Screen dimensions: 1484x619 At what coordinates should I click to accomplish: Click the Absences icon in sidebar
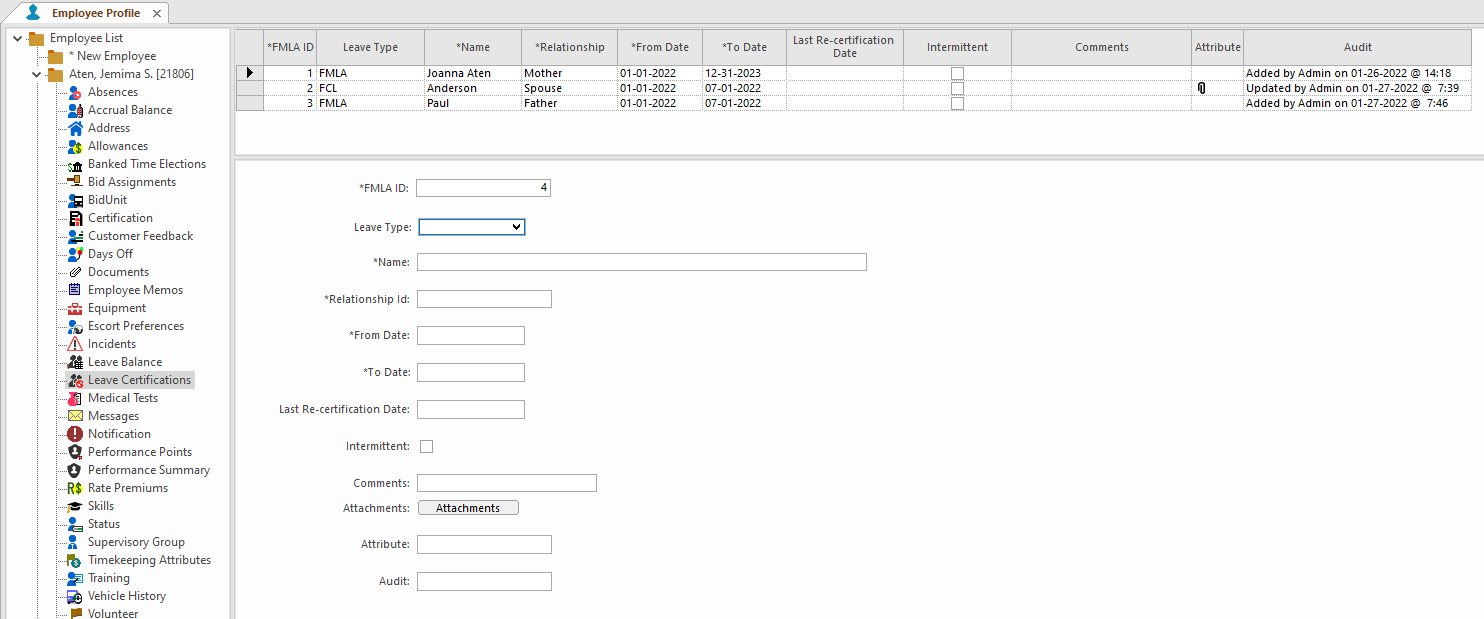(x=75, y=92)
